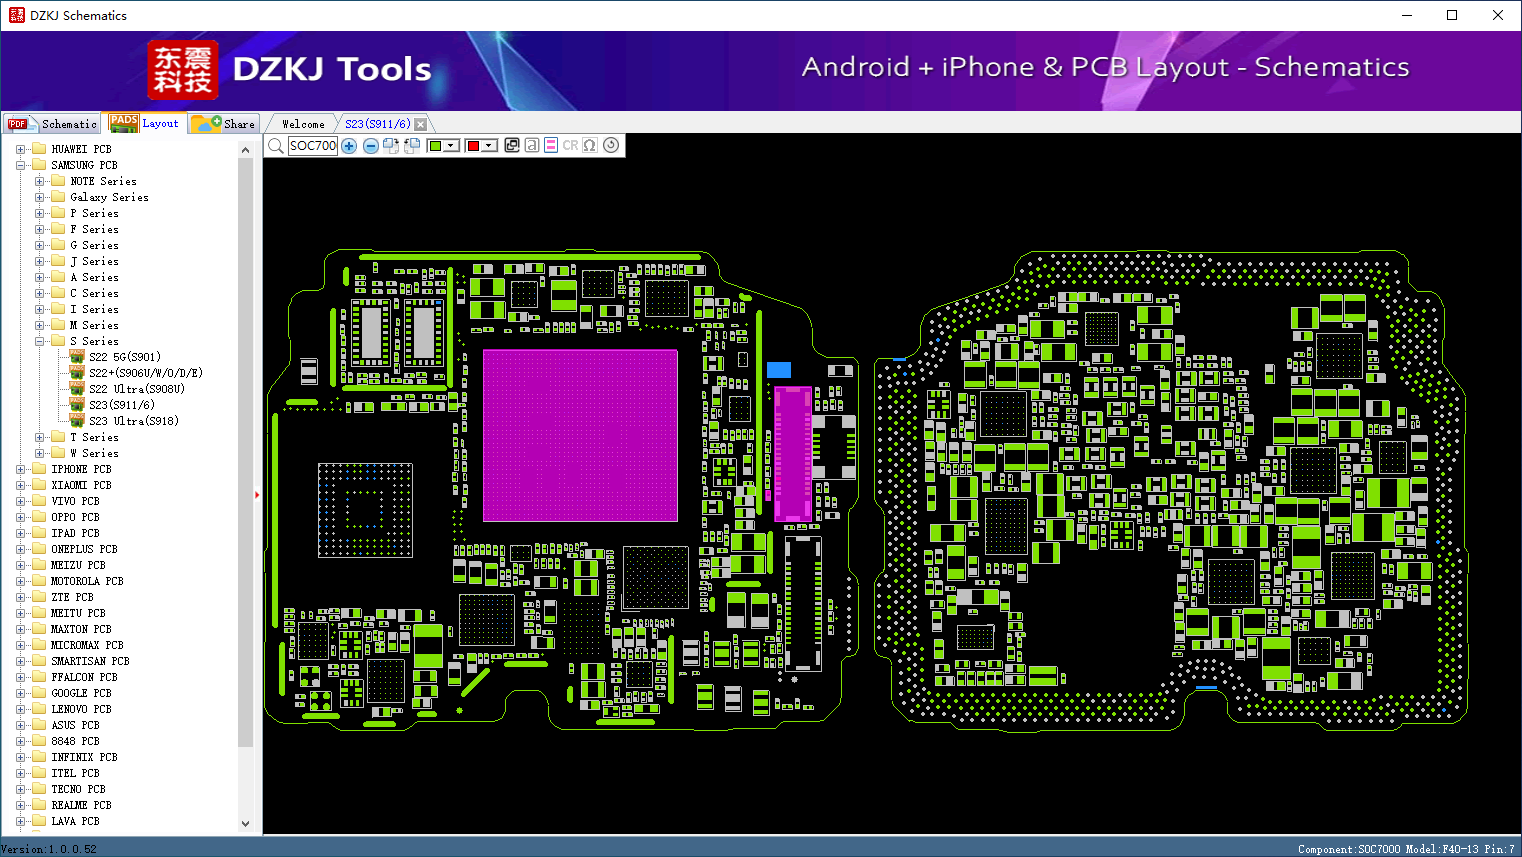Open S22+(S906U/W/0/D/E) layout file
The width and height of the screenshot is (1522, 857).
pos(145,373)
